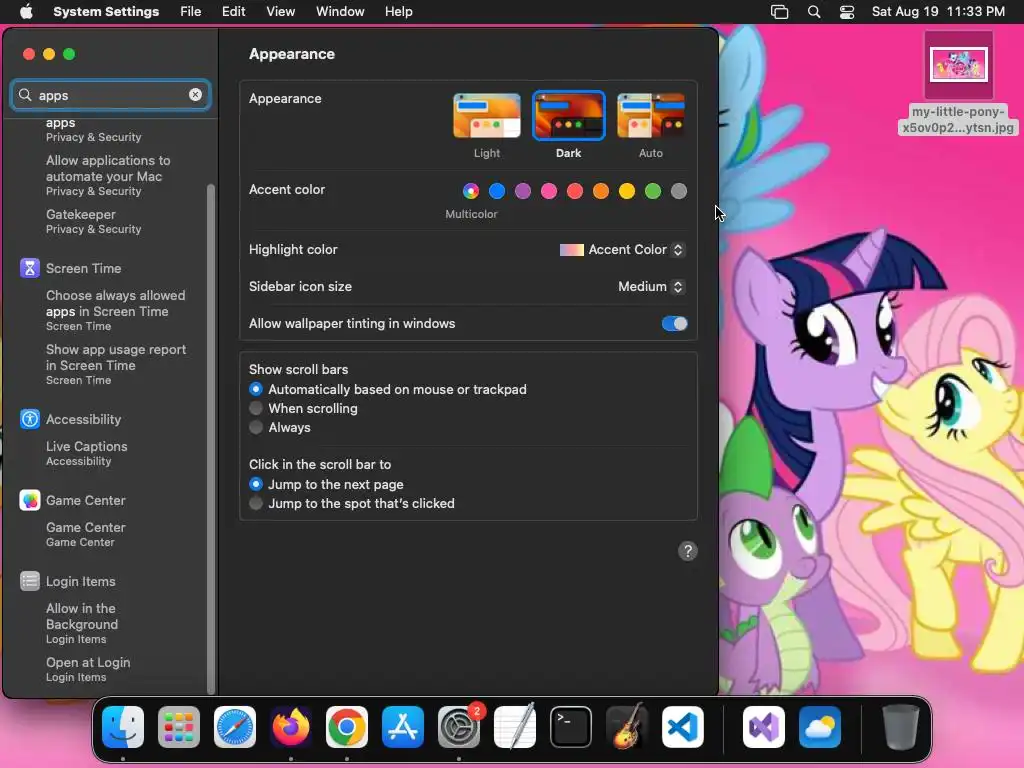The height and width of the screenshot is (768, 1024).
Task: Select Always show scroll bars option
Action: coord(256,427)
